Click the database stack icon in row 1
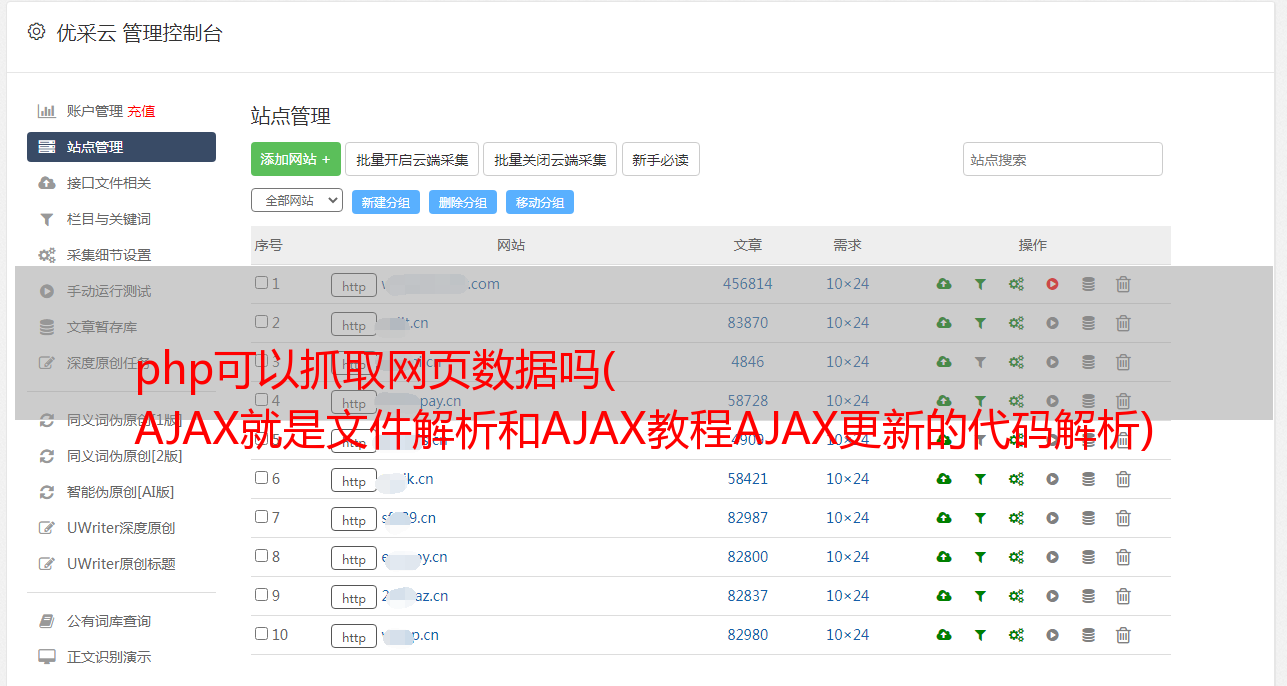The image size is (1287, 686). 1088,284
